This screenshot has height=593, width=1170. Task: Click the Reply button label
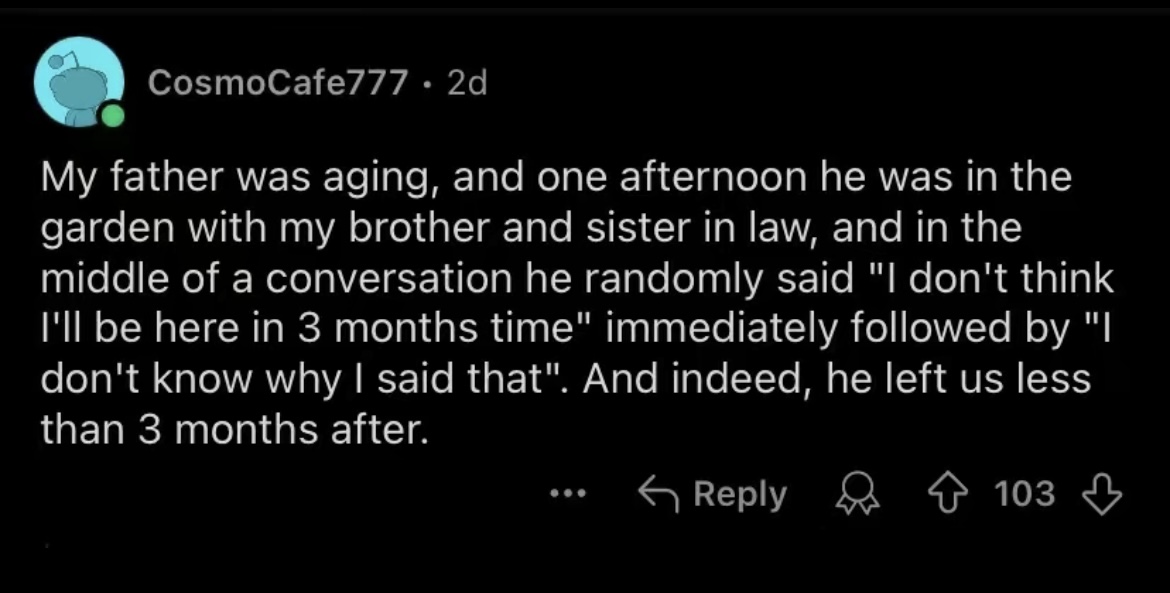point(740,494)
